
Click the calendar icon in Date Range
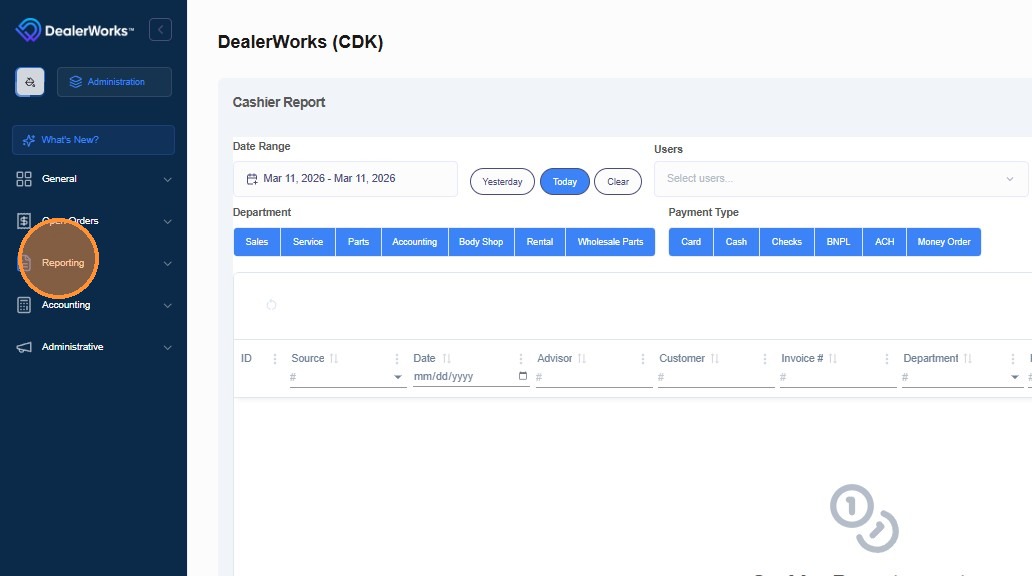pos(251,179)
